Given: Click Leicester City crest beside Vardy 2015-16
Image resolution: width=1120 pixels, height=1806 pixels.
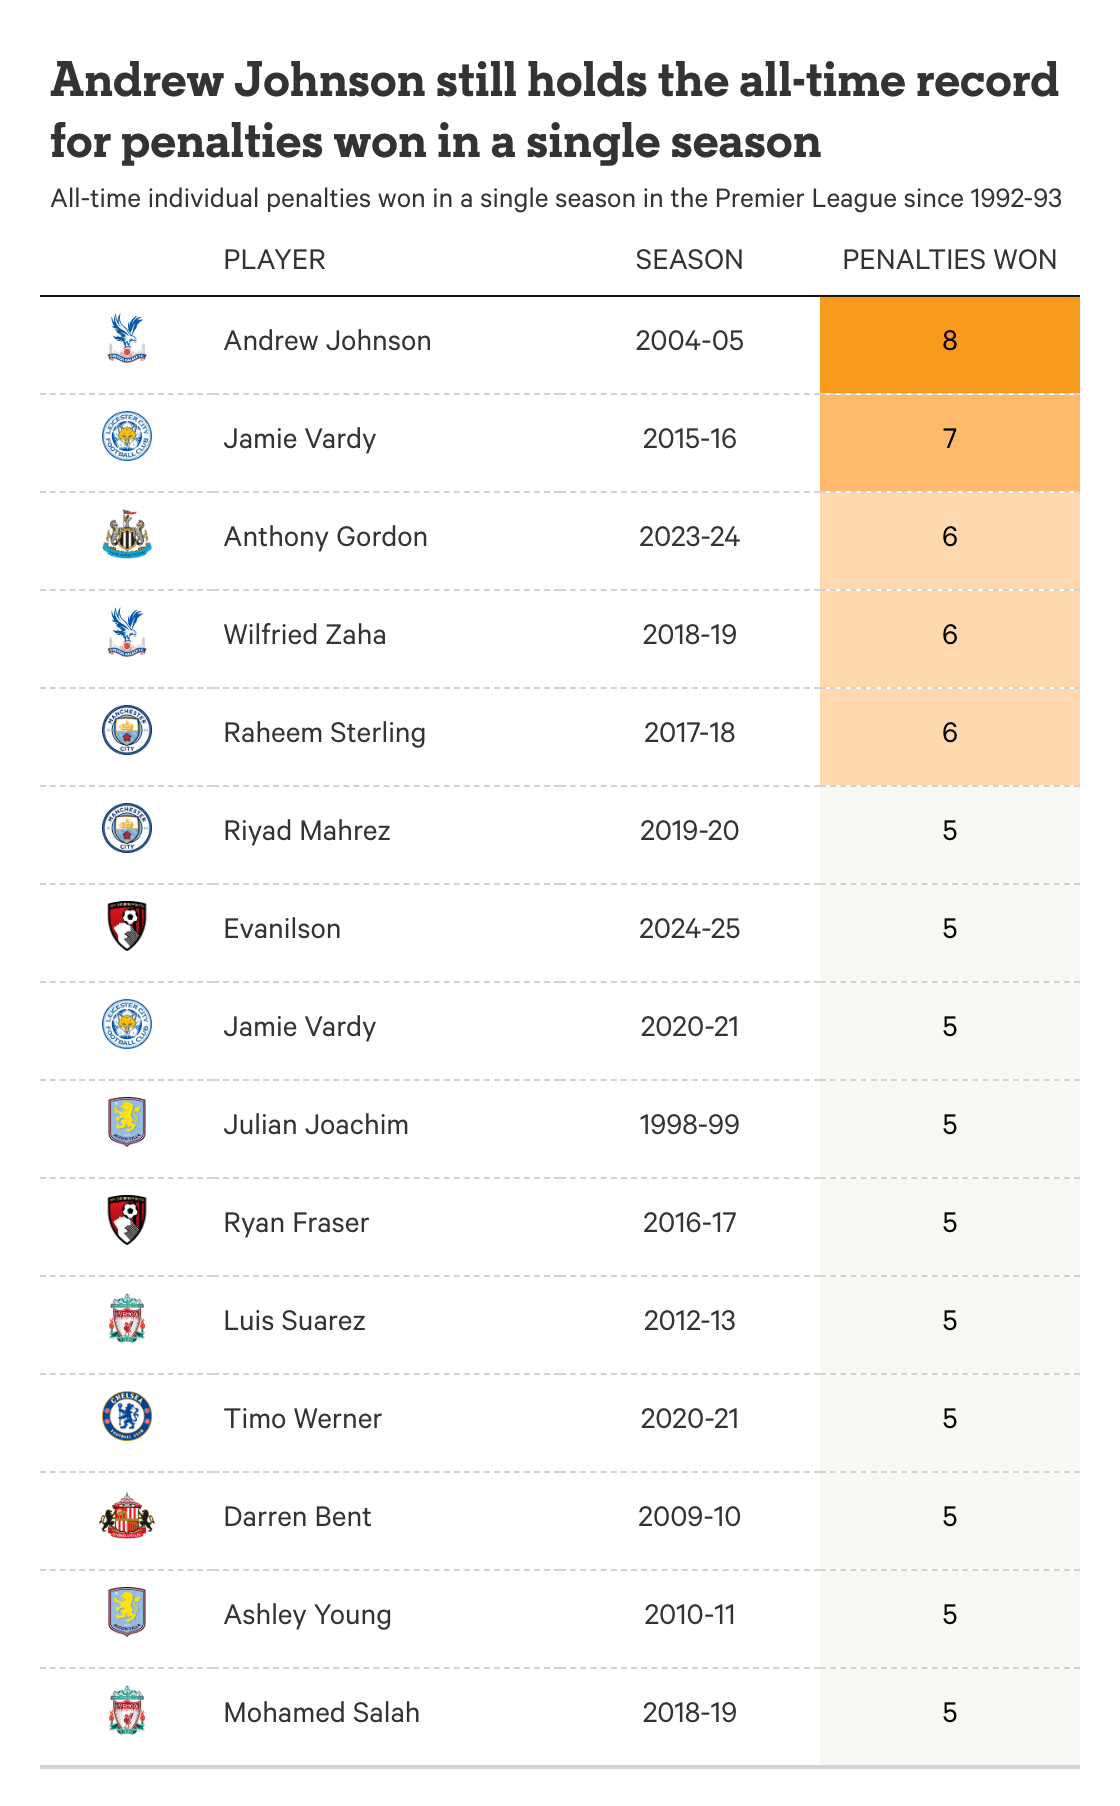Looking at the screenshot, I should point(127,438).
